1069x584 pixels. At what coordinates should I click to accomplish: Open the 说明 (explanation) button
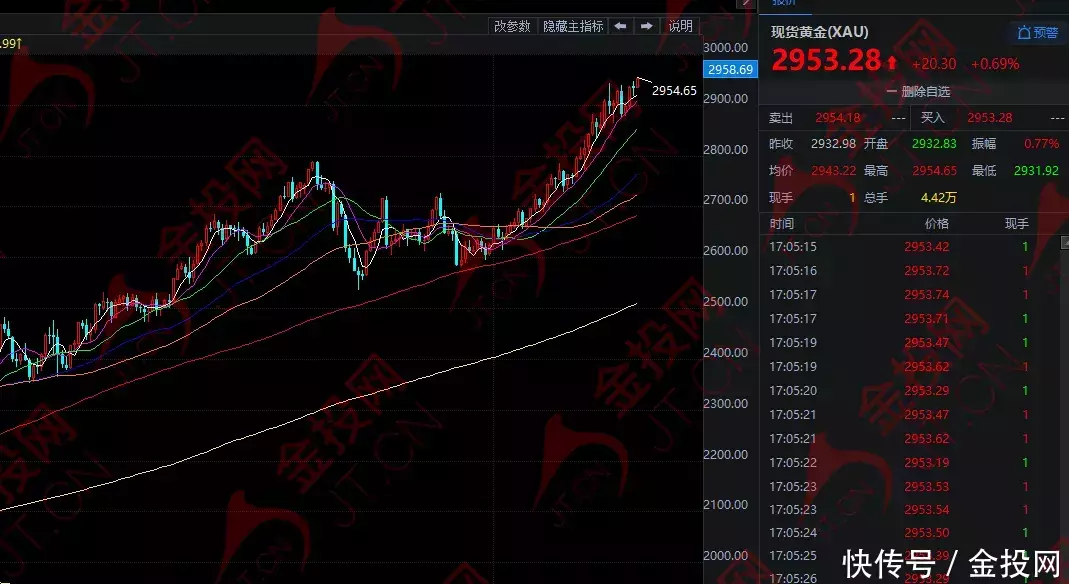coord(680,26)
